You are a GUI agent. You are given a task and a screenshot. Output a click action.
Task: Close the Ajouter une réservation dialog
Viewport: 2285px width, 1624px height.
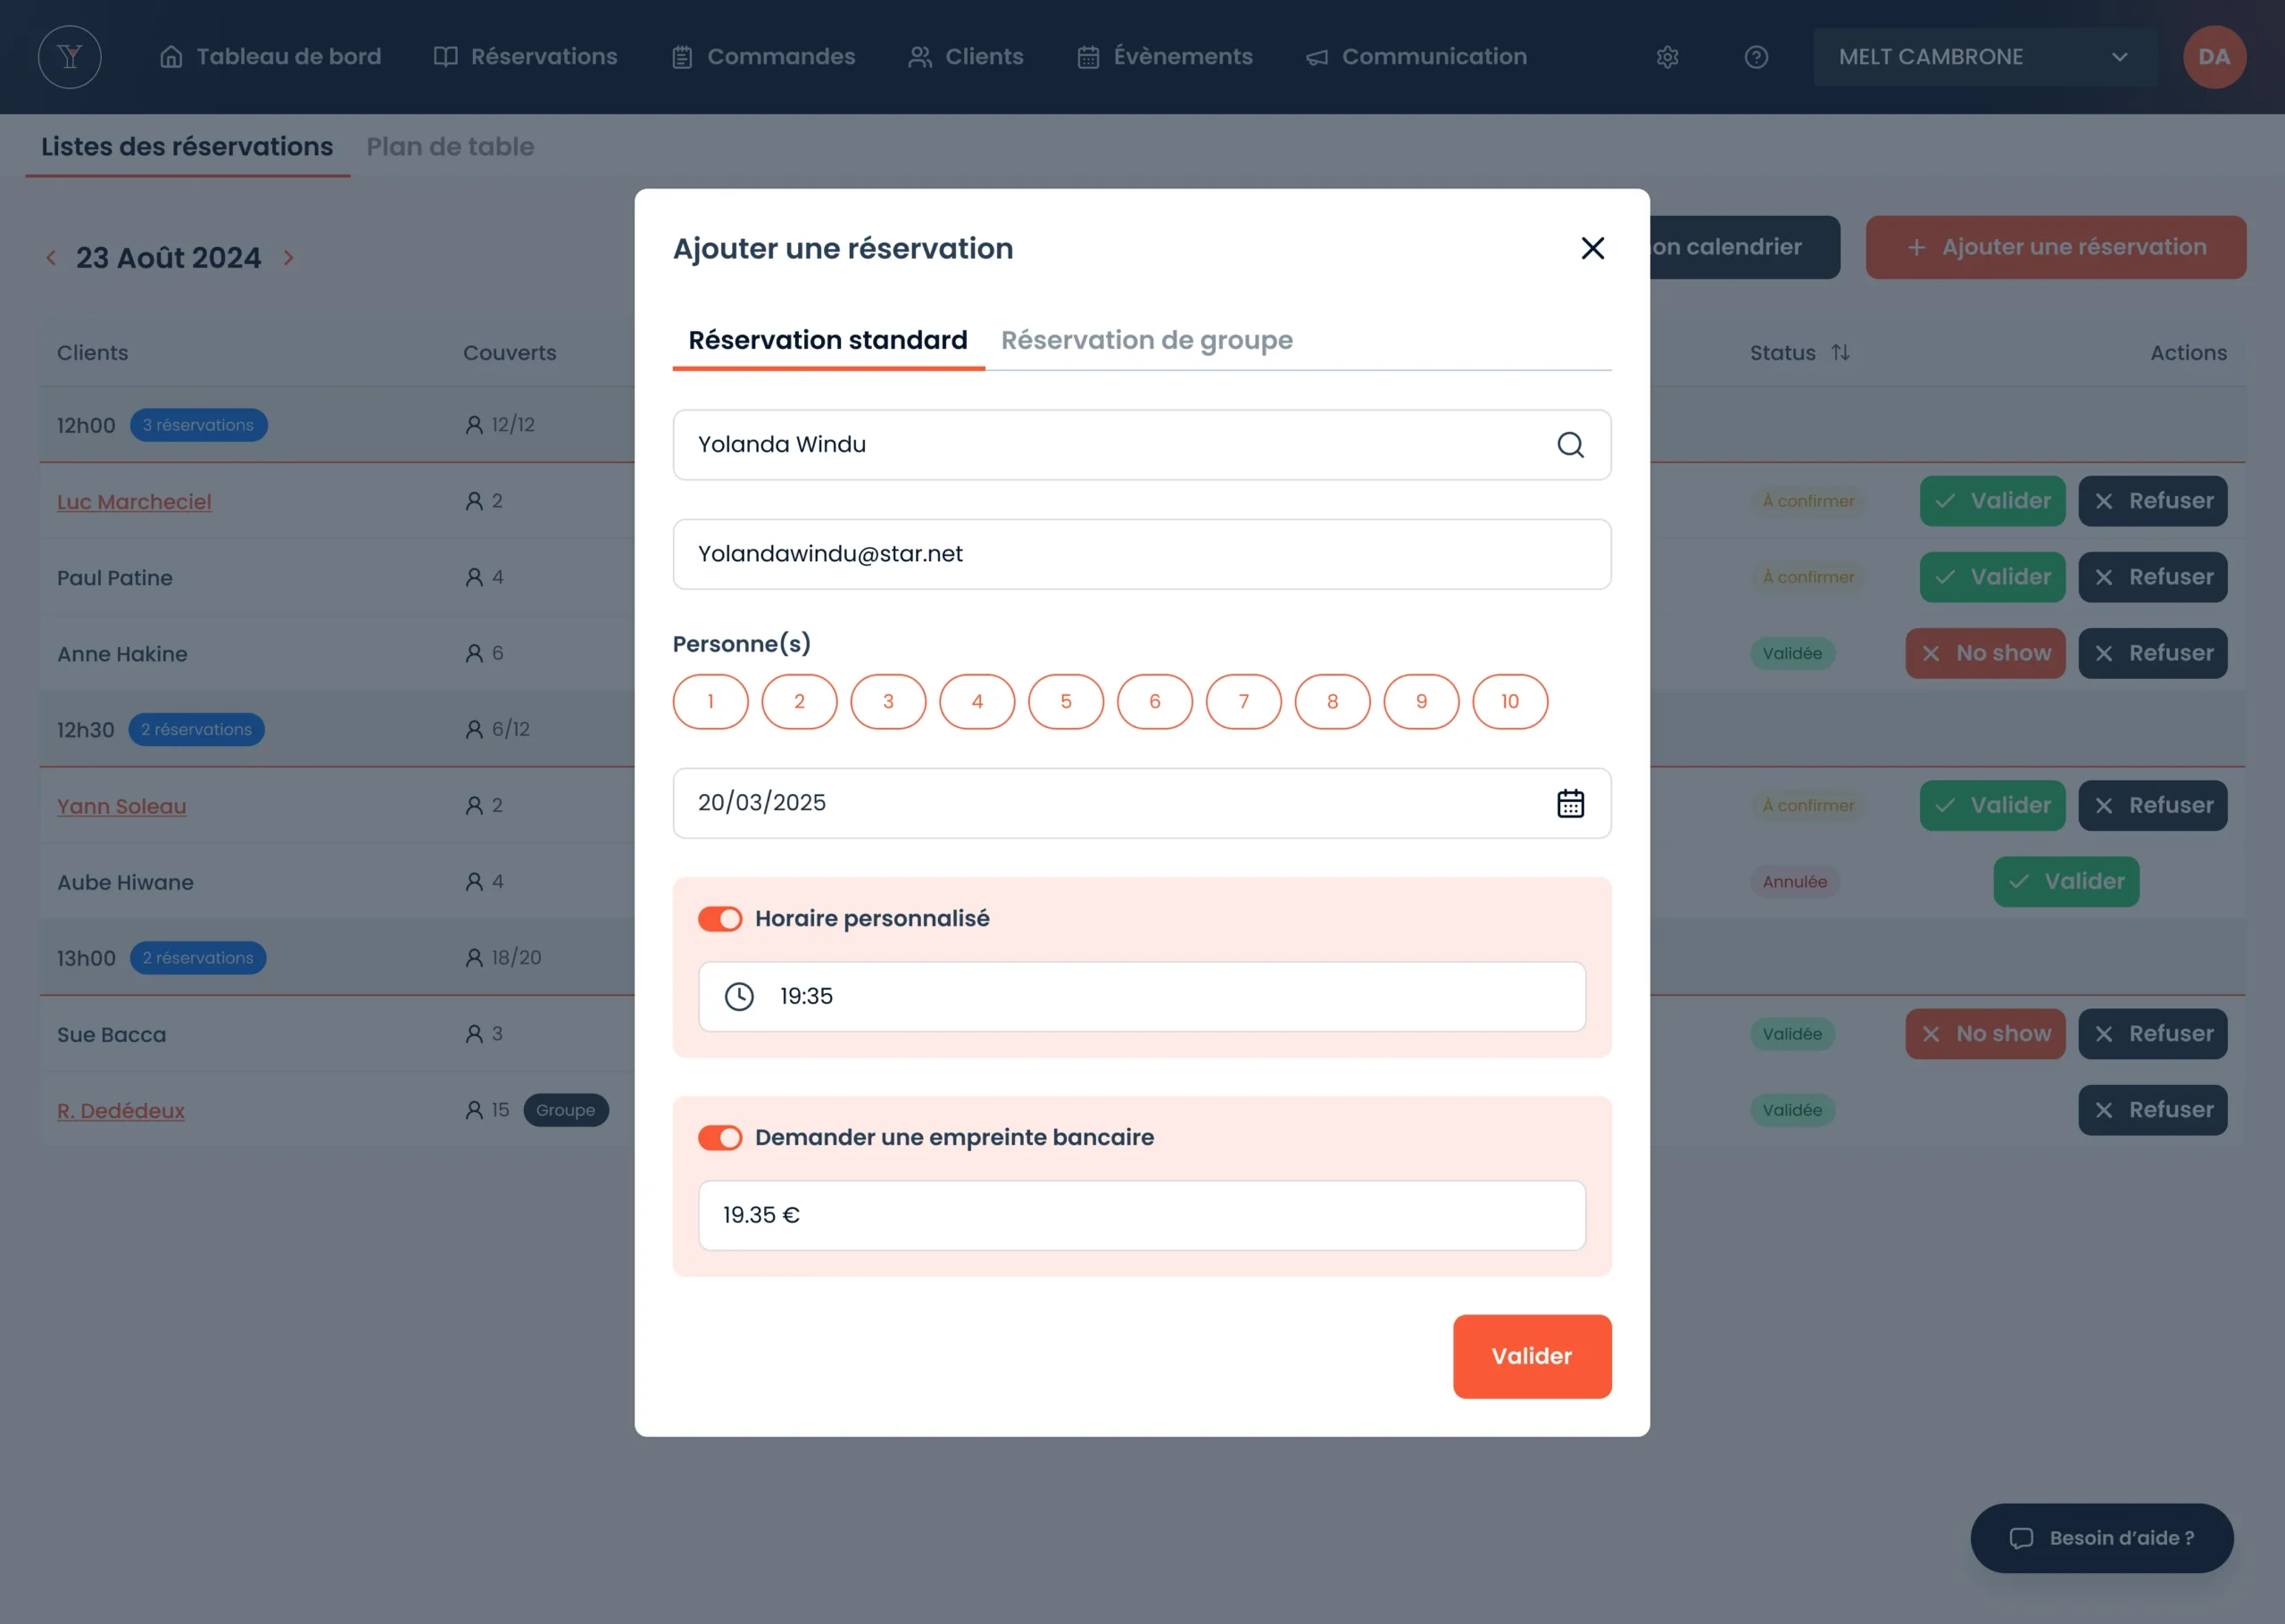(1592, 248)
